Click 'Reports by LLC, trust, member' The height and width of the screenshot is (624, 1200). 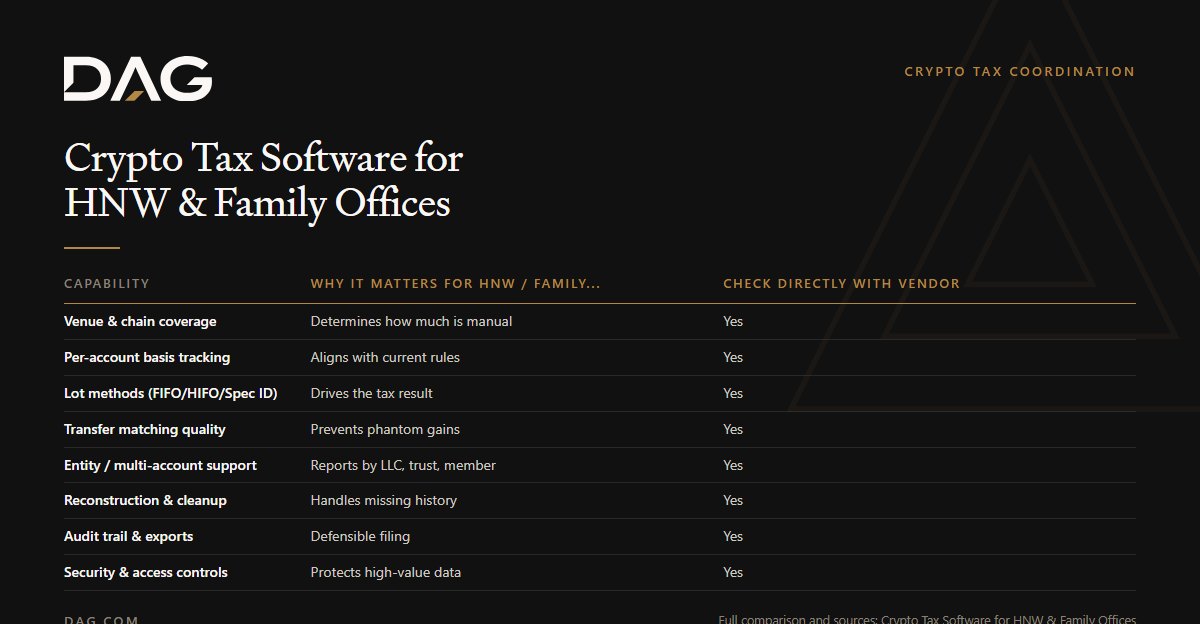click(x=403, y=466)
